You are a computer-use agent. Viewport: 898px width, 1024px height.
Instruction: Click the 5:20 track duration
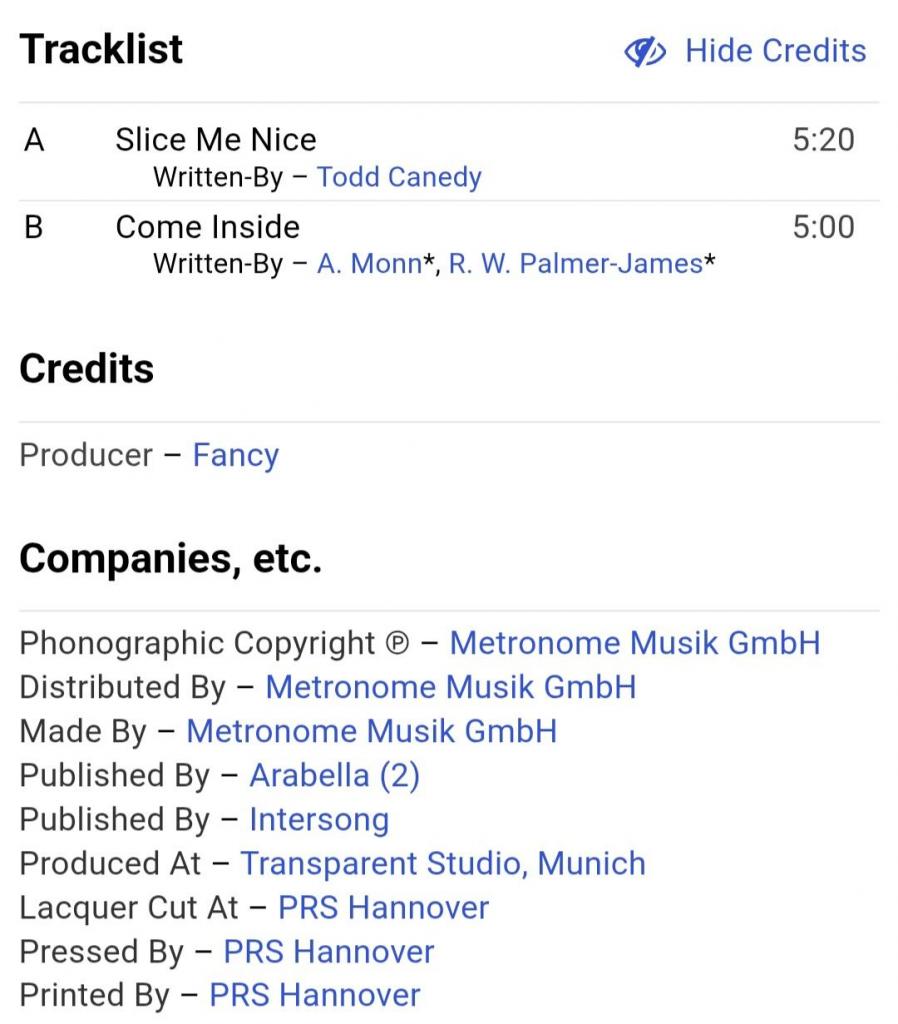823,139
